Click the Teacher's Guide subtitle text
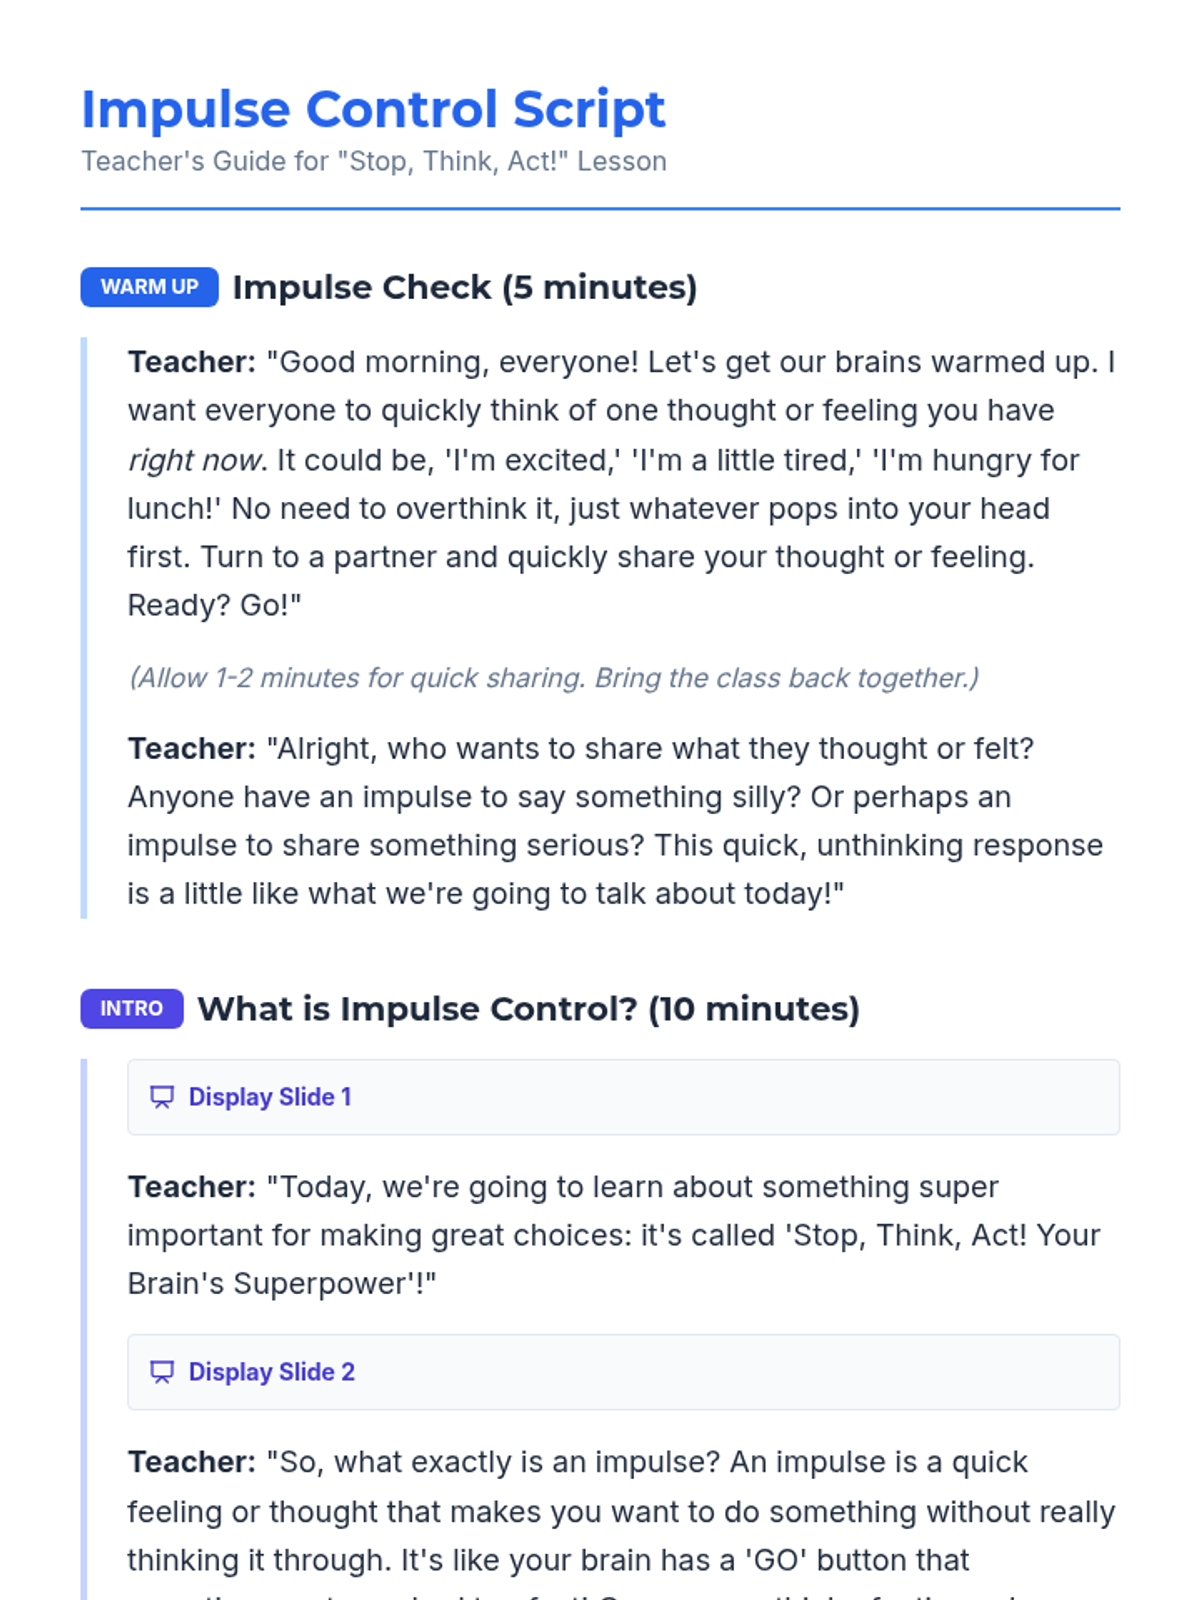The width and height of the screenshot is (1200, 1600). (x=373, y=161)
